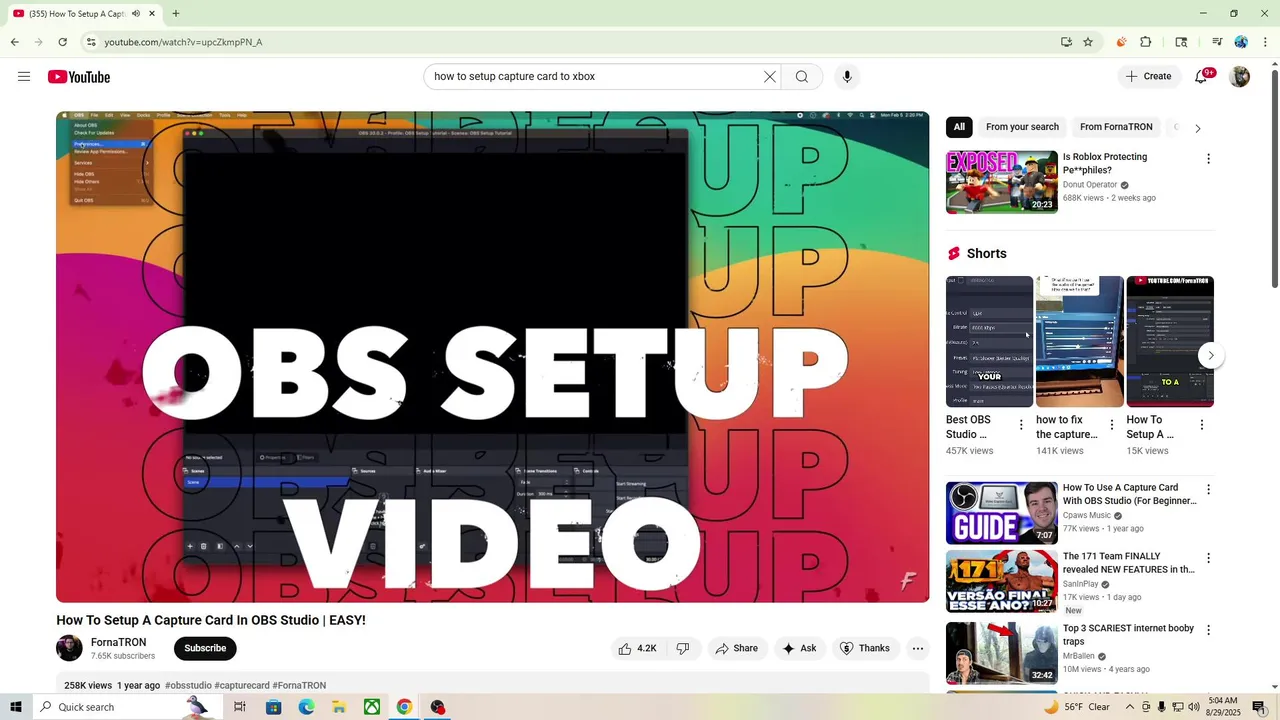Viewport: 1280px width, 720px height.
Task: Open more actions ellipsis under video
Action: coord(918,648)
